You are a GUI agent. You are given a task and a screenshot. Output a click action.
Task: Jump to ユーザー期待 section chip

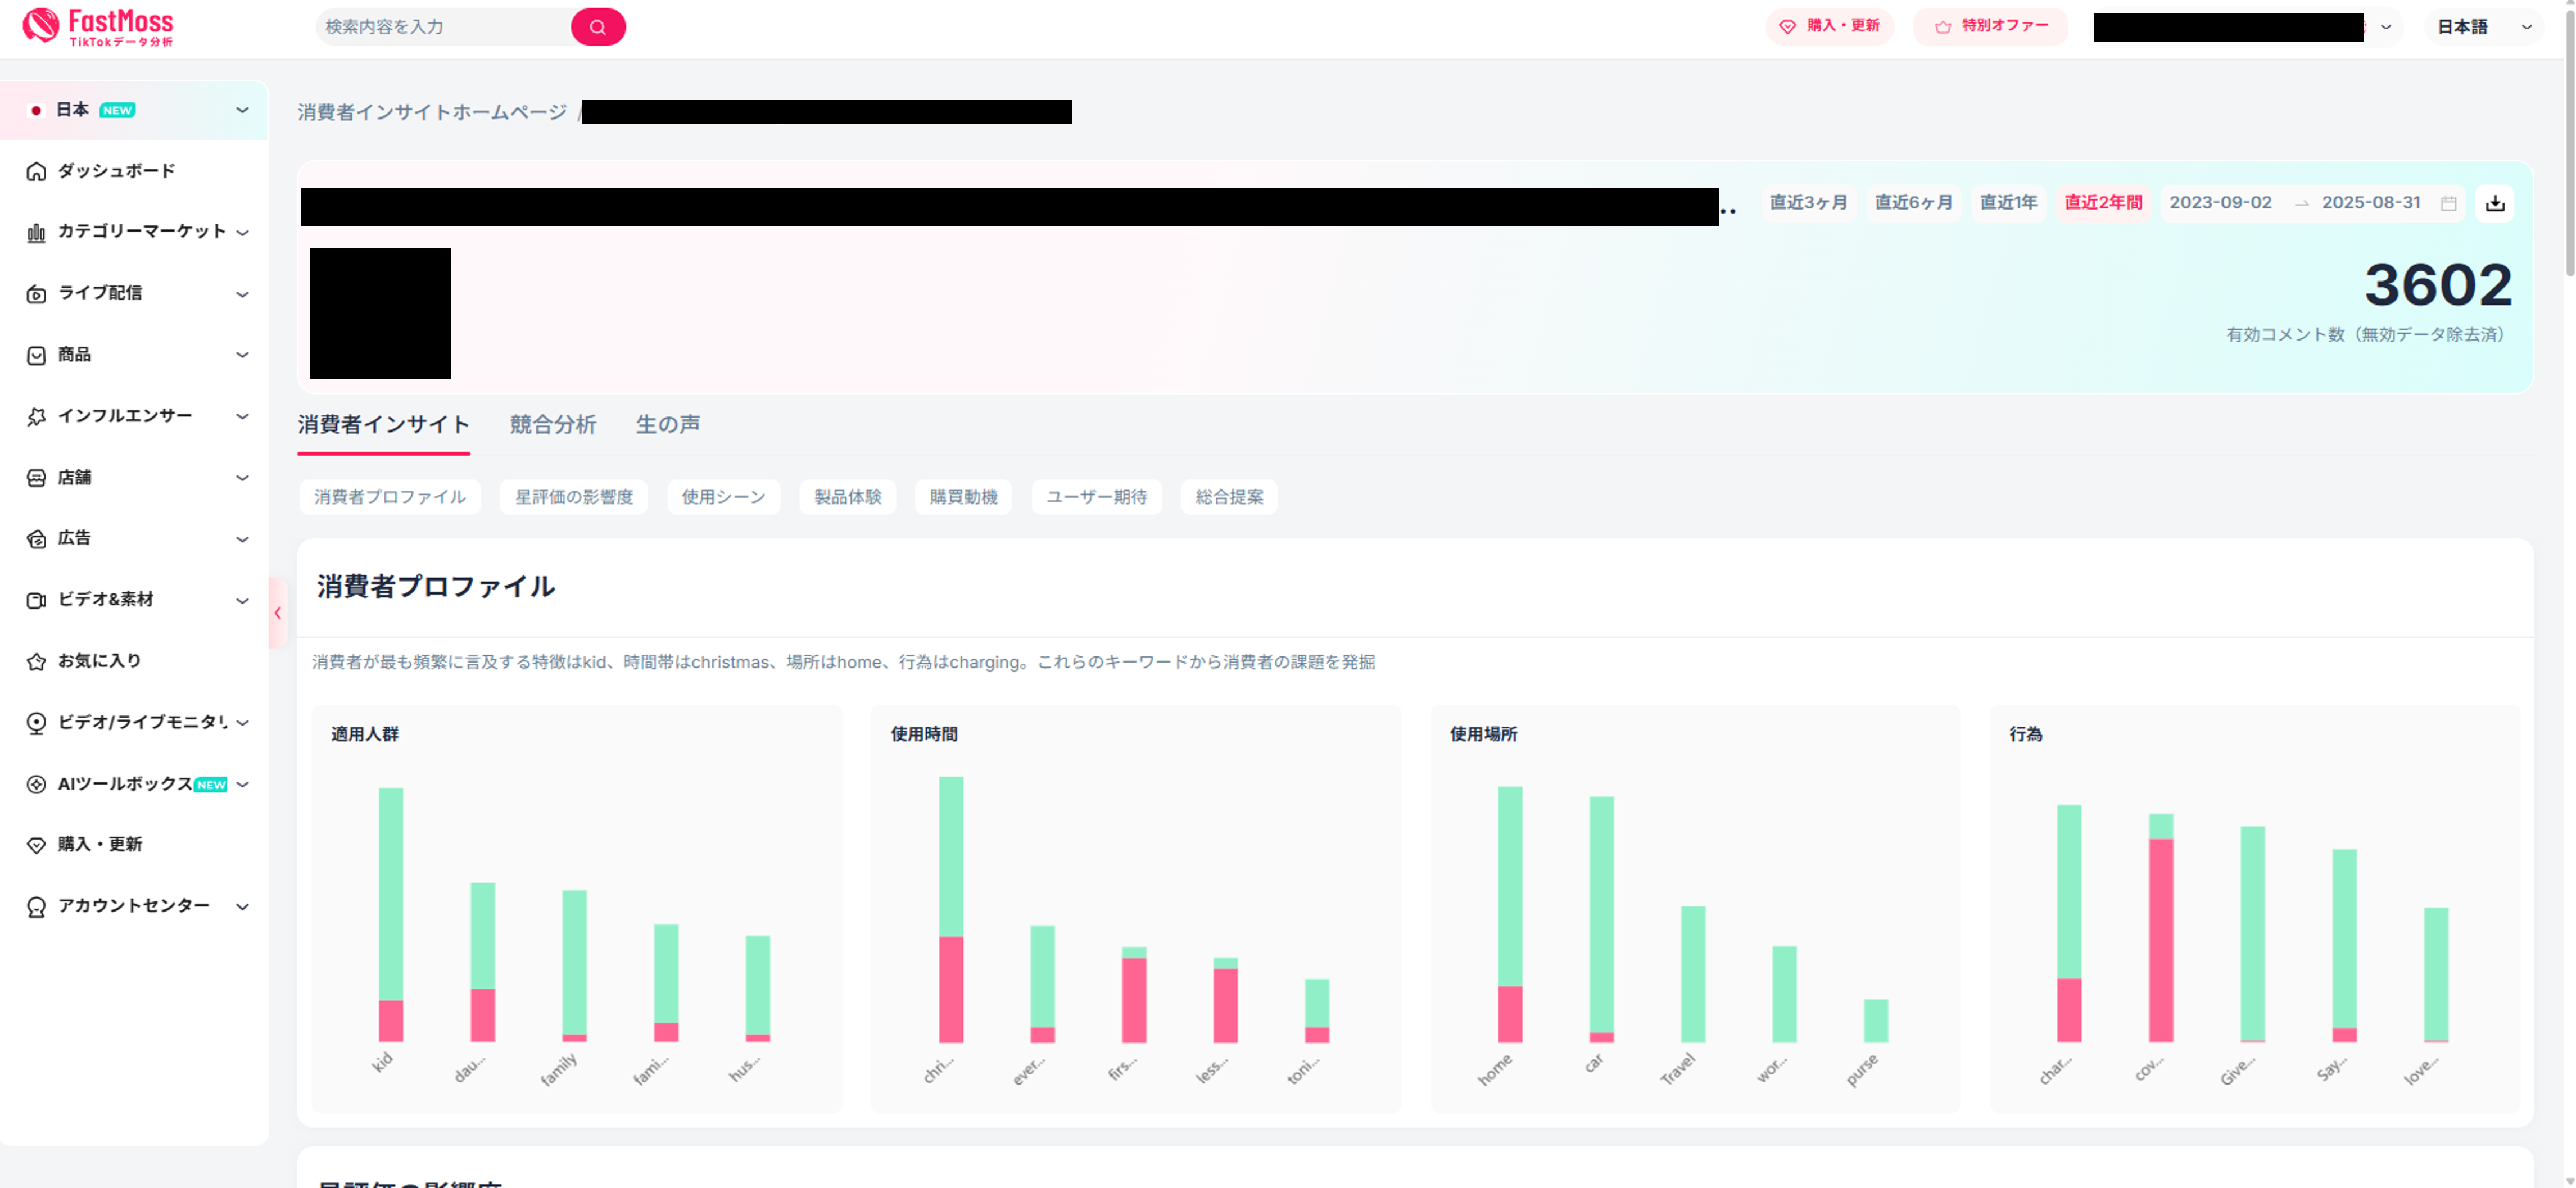(1097, 497)
